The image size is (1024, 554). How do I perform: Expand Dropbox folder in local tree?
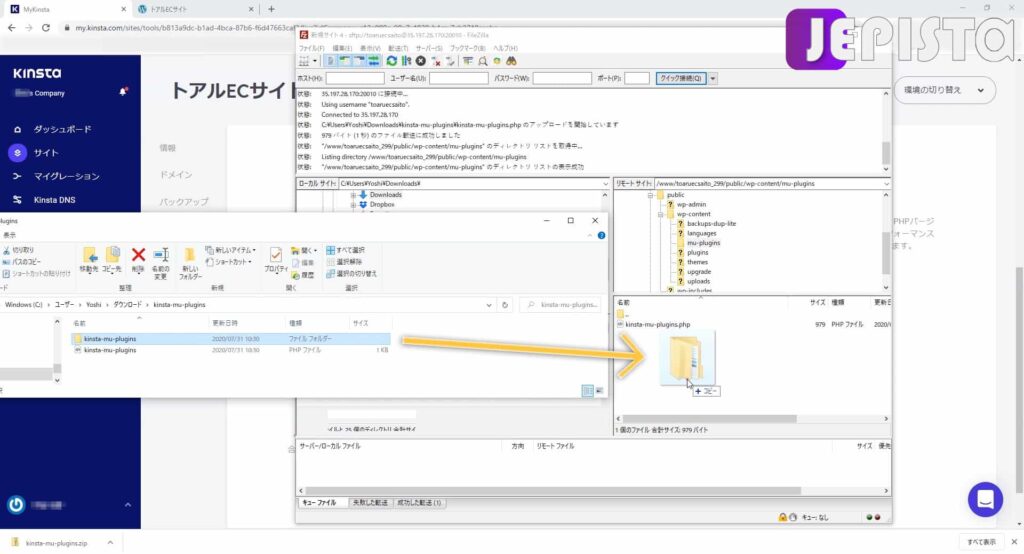tap(353, 205)
